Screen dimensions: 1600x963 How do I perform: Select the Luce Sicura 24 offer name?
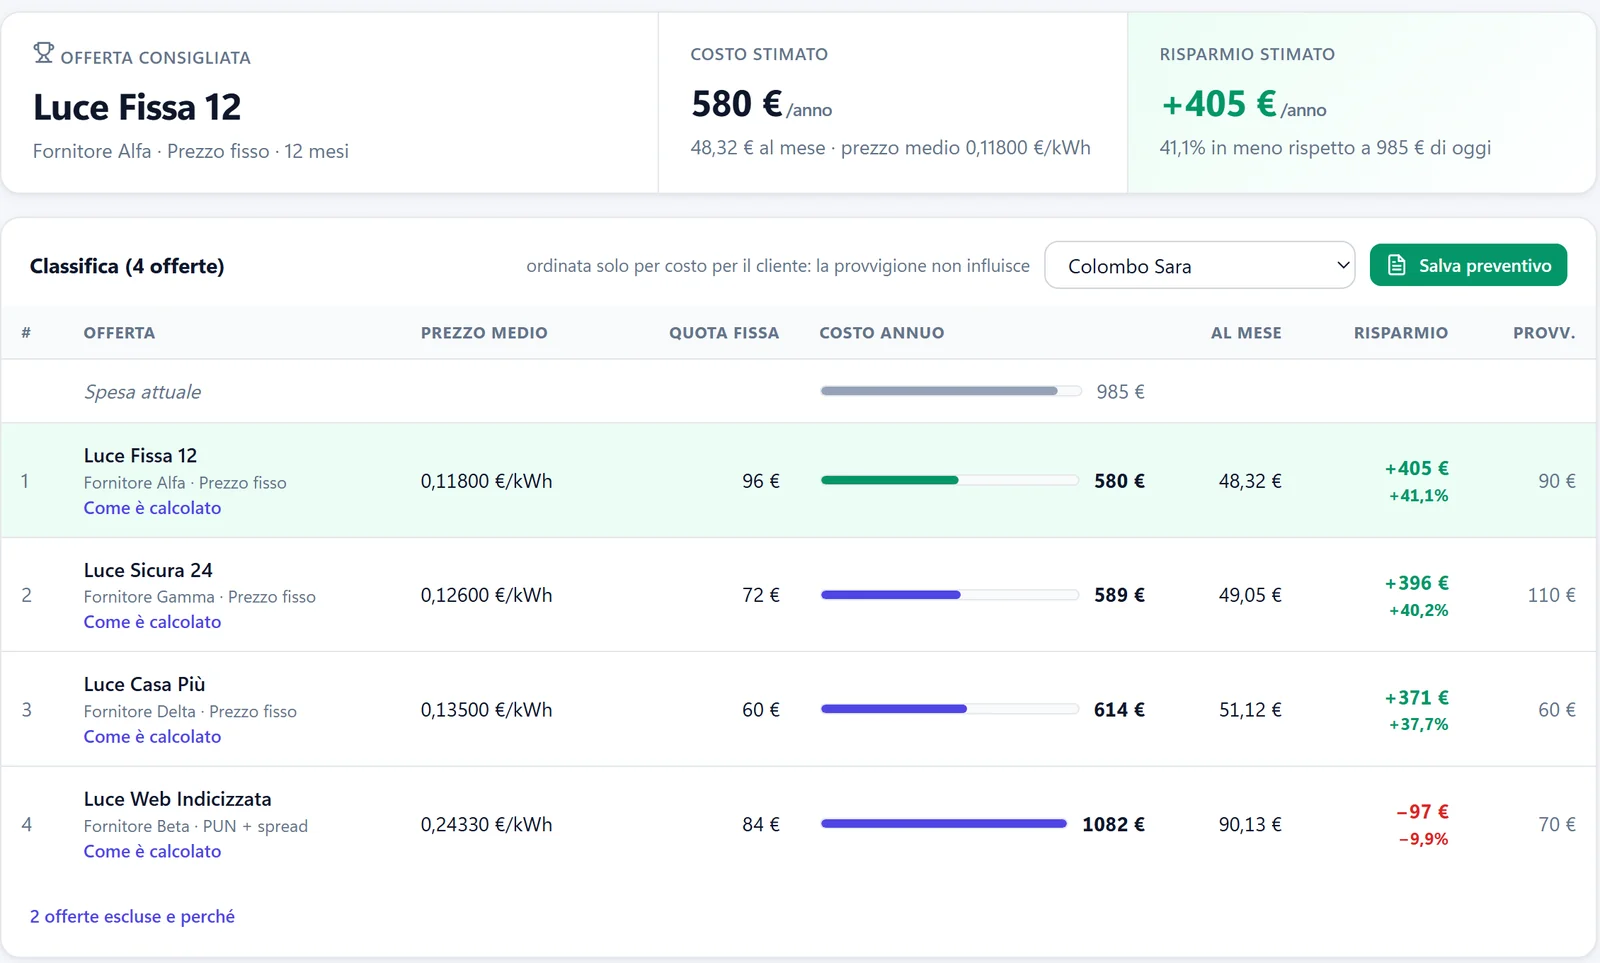click(x=148, y=570)
